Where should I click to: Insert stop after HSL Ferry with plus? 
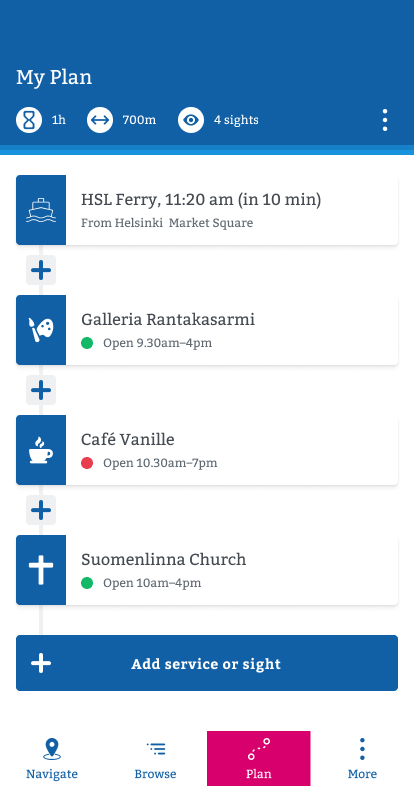[41, 270]
